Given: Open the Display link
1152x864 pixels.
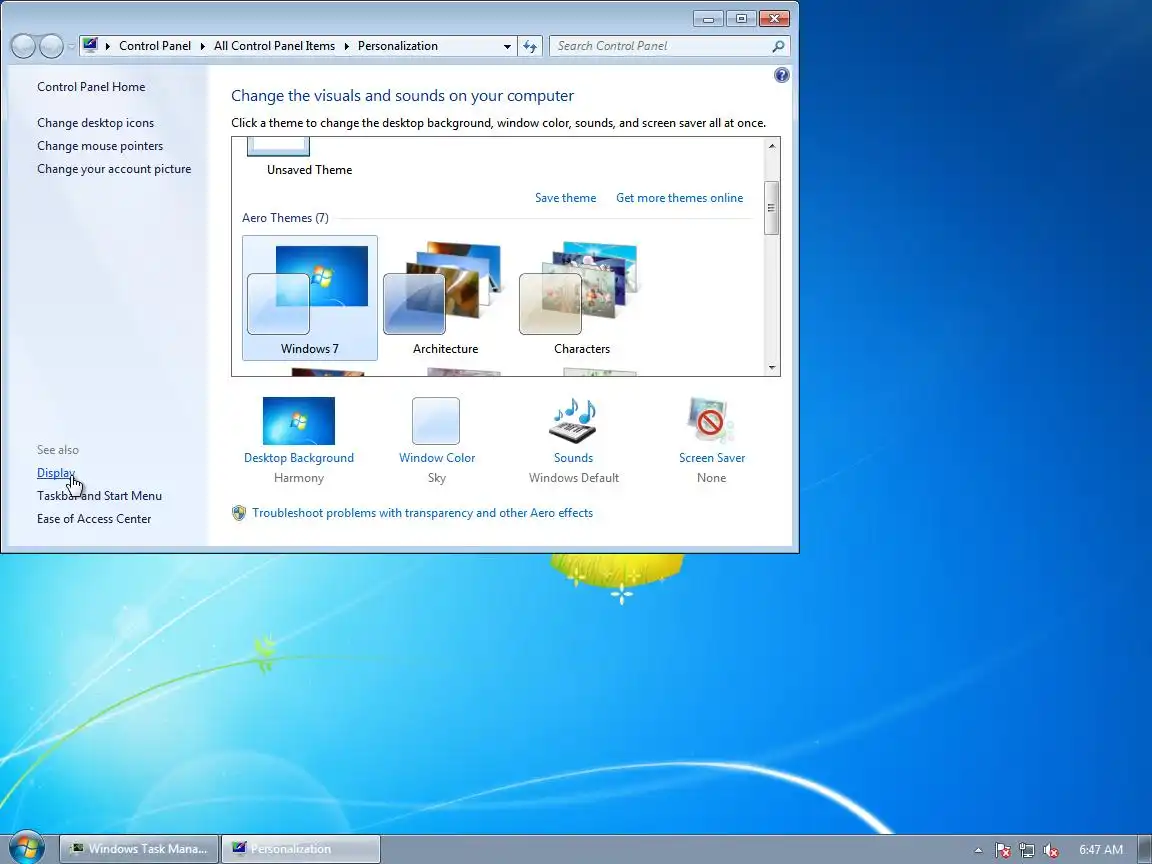Looking at the screenshot, I should click(x=56, y=472).
